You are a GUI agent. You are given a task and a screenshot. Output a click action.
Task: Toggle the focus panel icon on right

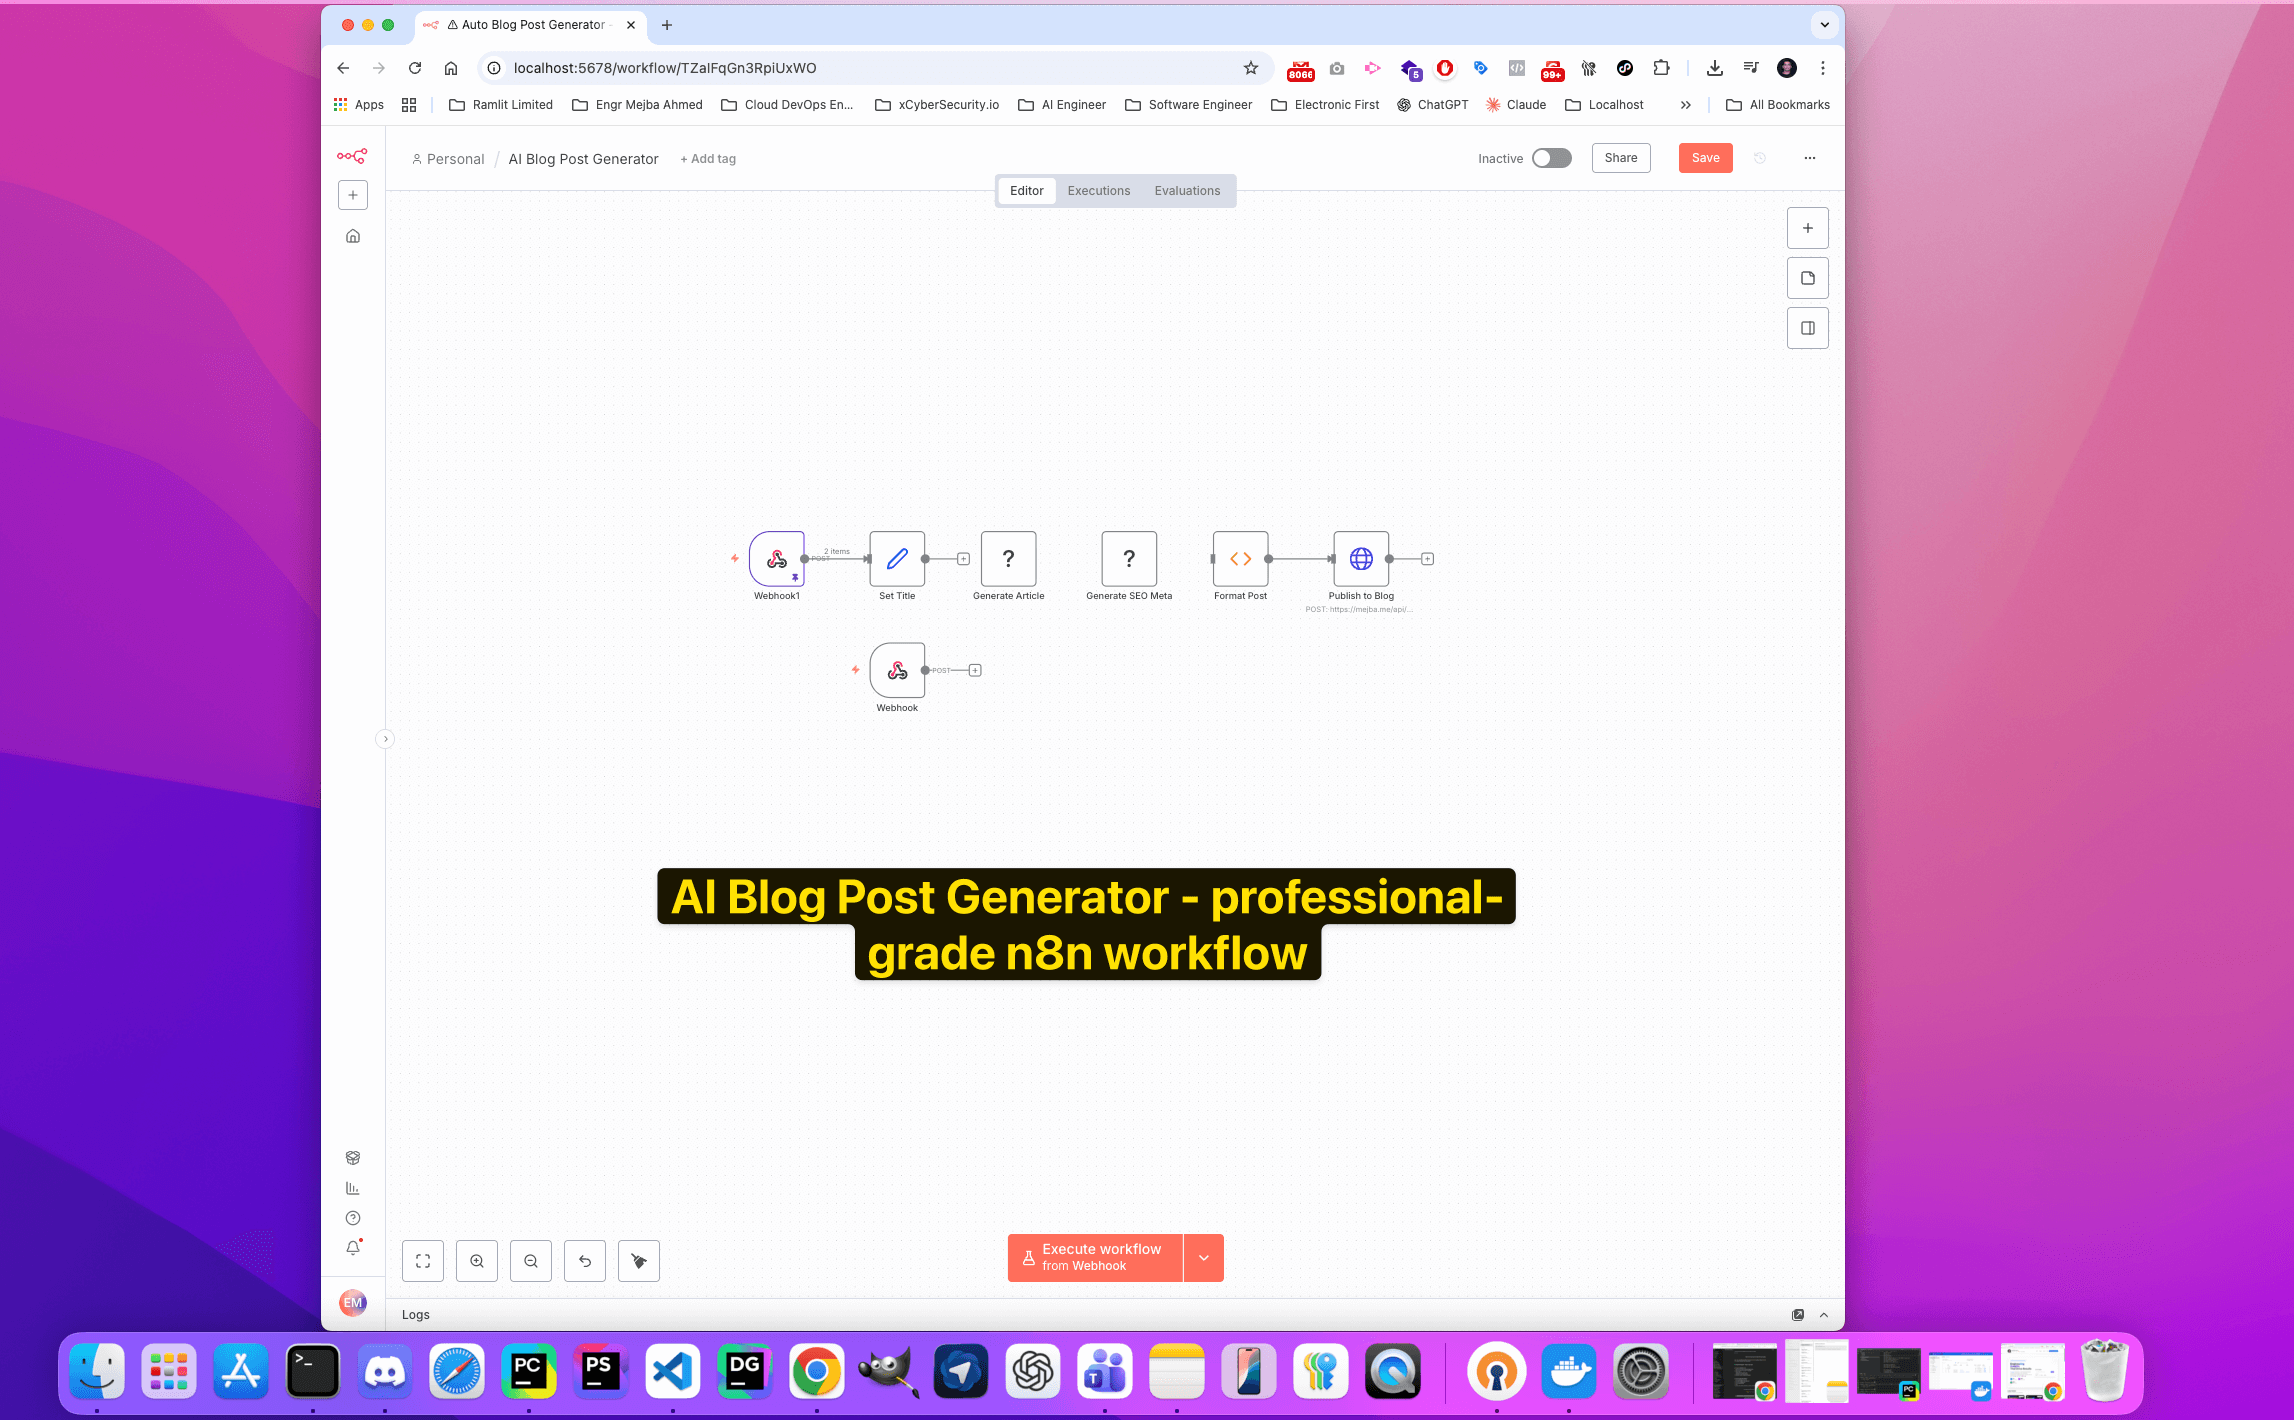point(1807,328)
